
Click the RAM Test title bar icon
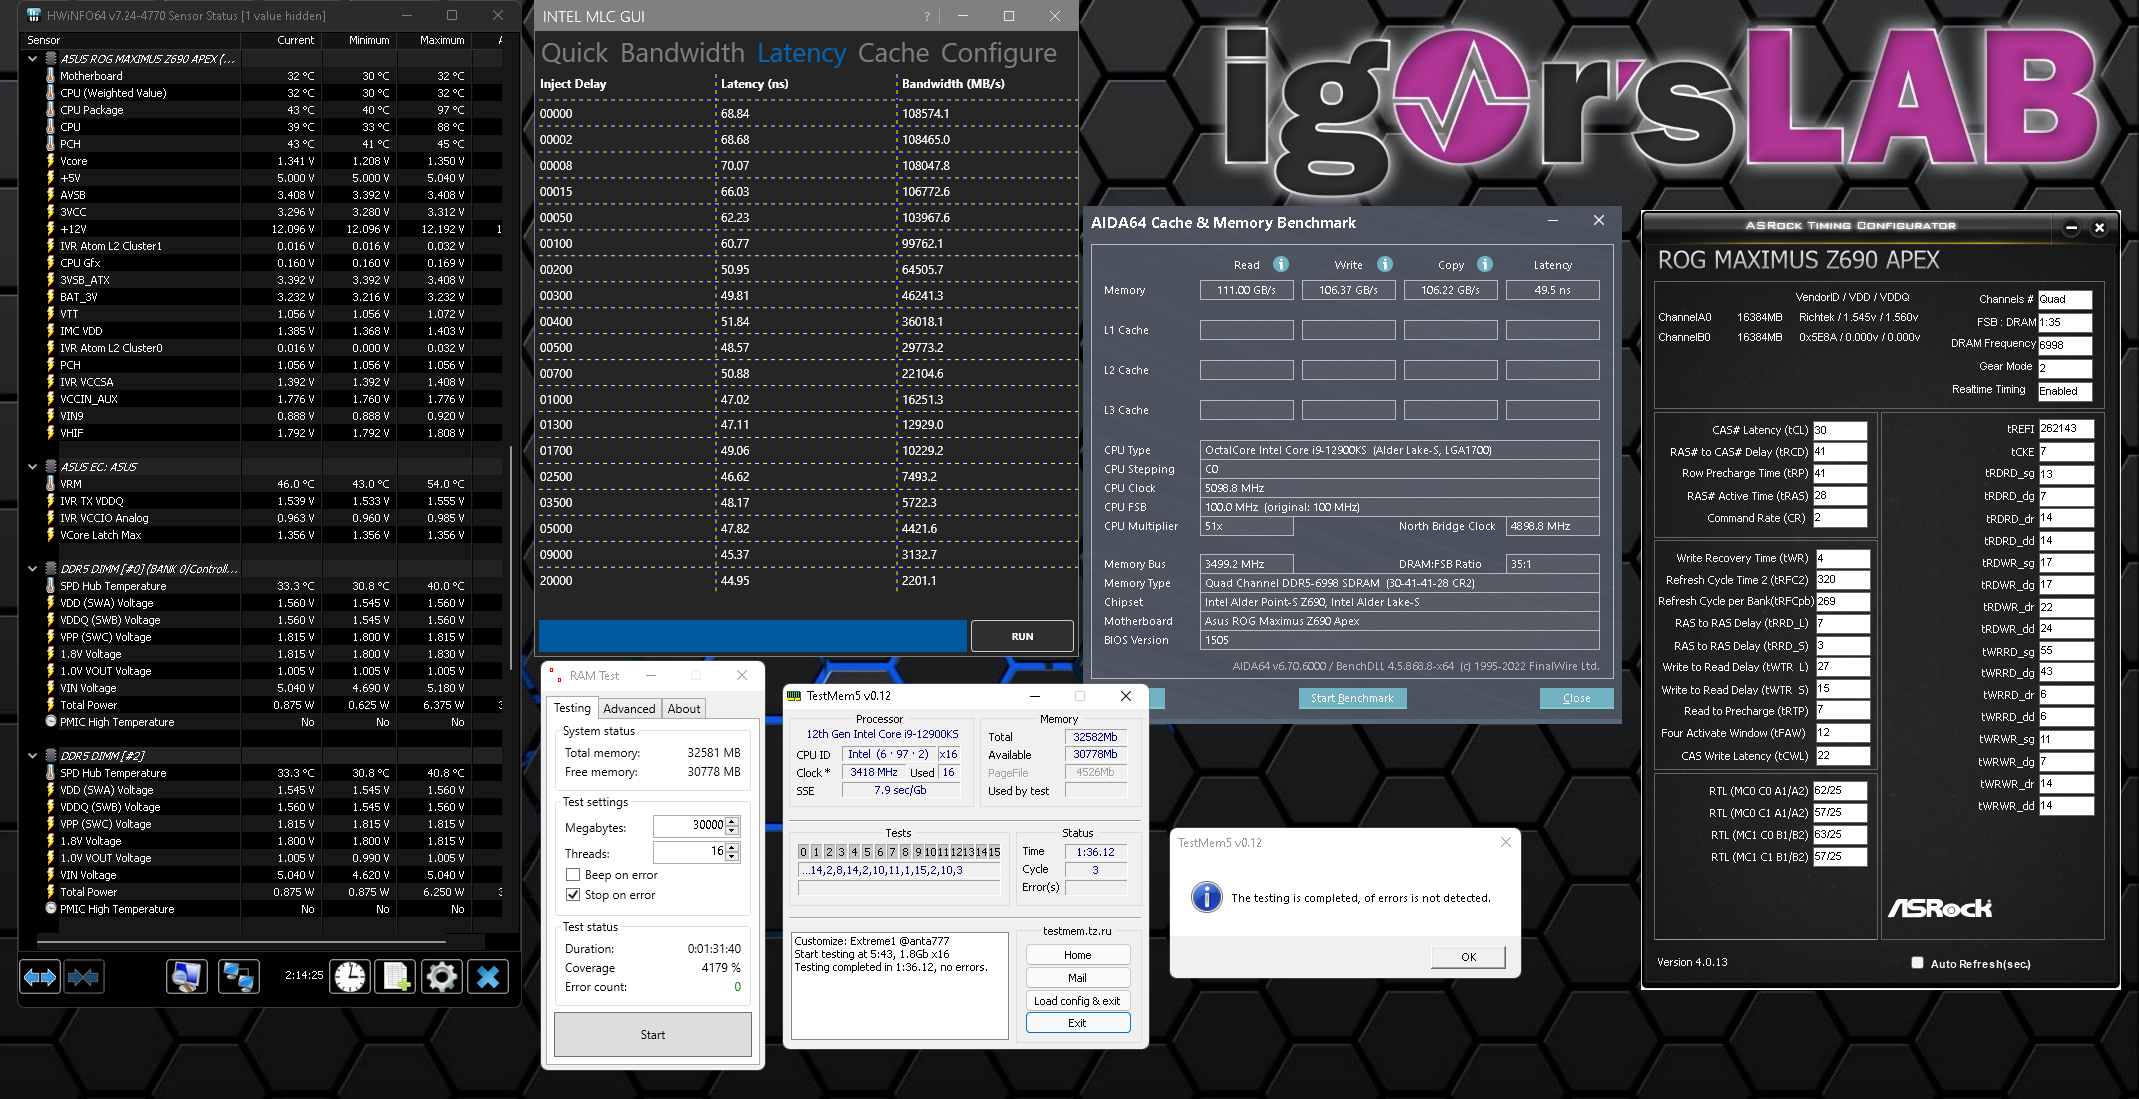(x=555, y=675)
